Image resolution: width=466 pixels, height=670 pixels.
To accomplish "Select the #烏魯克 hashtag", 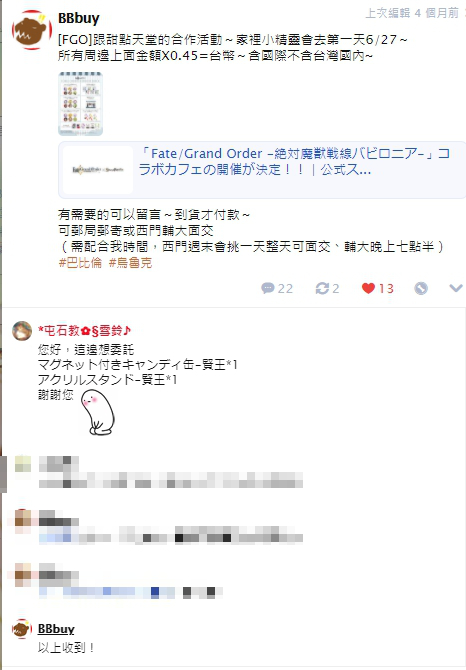I will point(130,263).
